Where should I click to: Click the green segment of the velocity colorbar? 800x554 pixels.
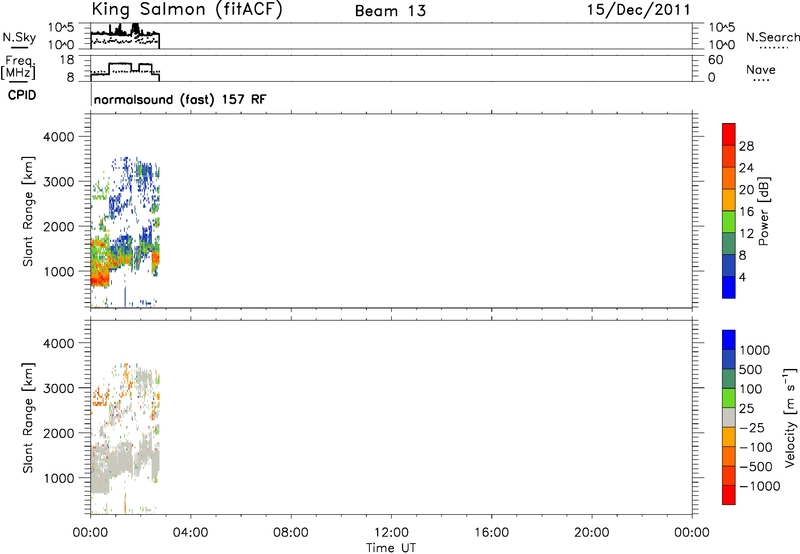[729, 398]
